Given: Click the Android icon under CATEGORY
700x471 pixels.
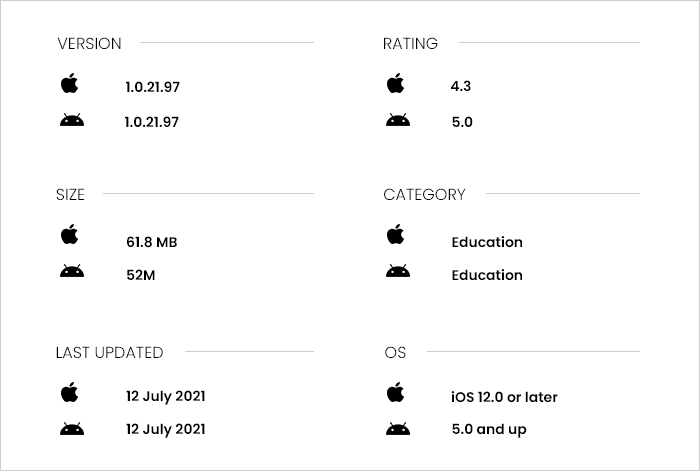Looking at the screenshot, I should click(x=397, y=271).
